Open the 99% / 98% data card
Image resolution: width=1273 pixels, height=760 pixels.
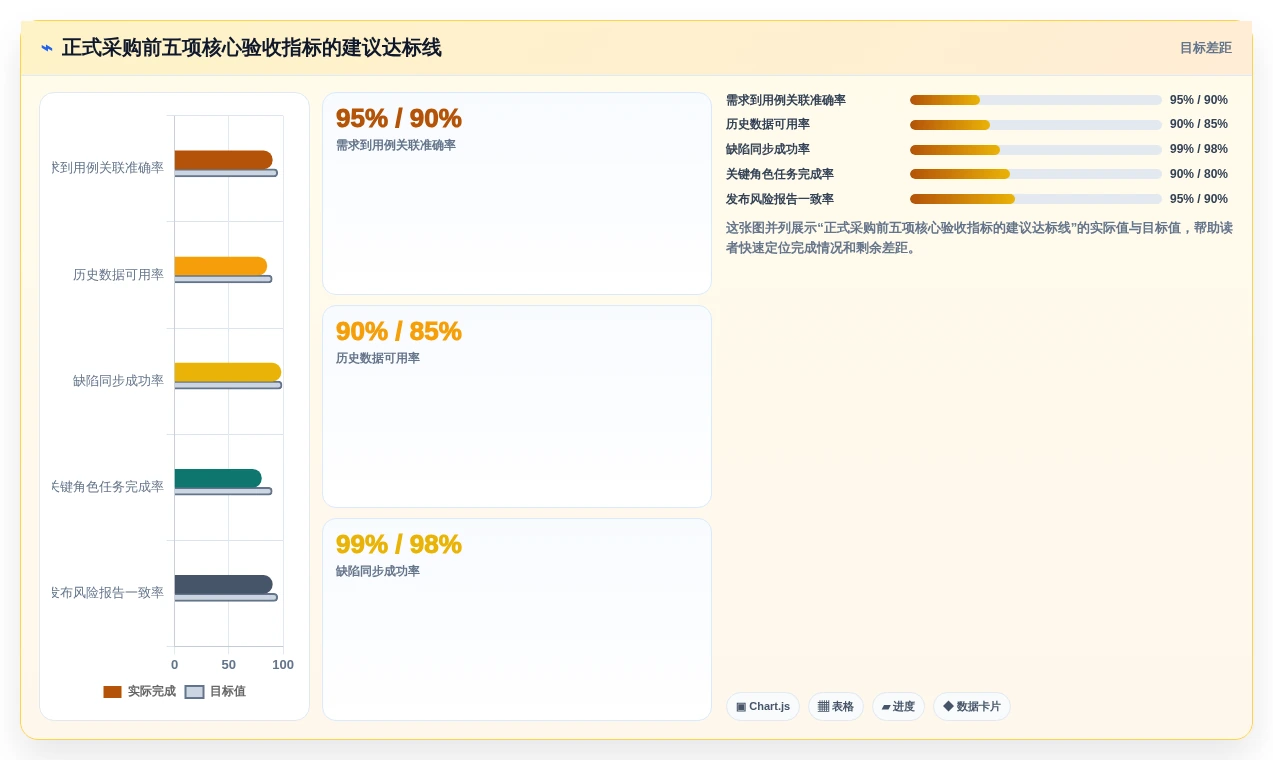click(517, 620)
